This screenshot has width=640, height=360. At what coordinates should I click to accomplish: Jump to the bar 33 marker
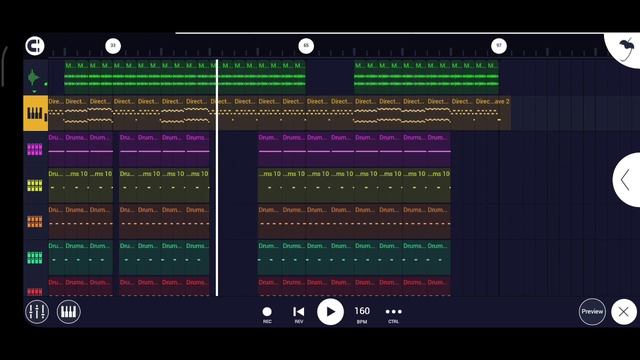click(x=113, y=46)
